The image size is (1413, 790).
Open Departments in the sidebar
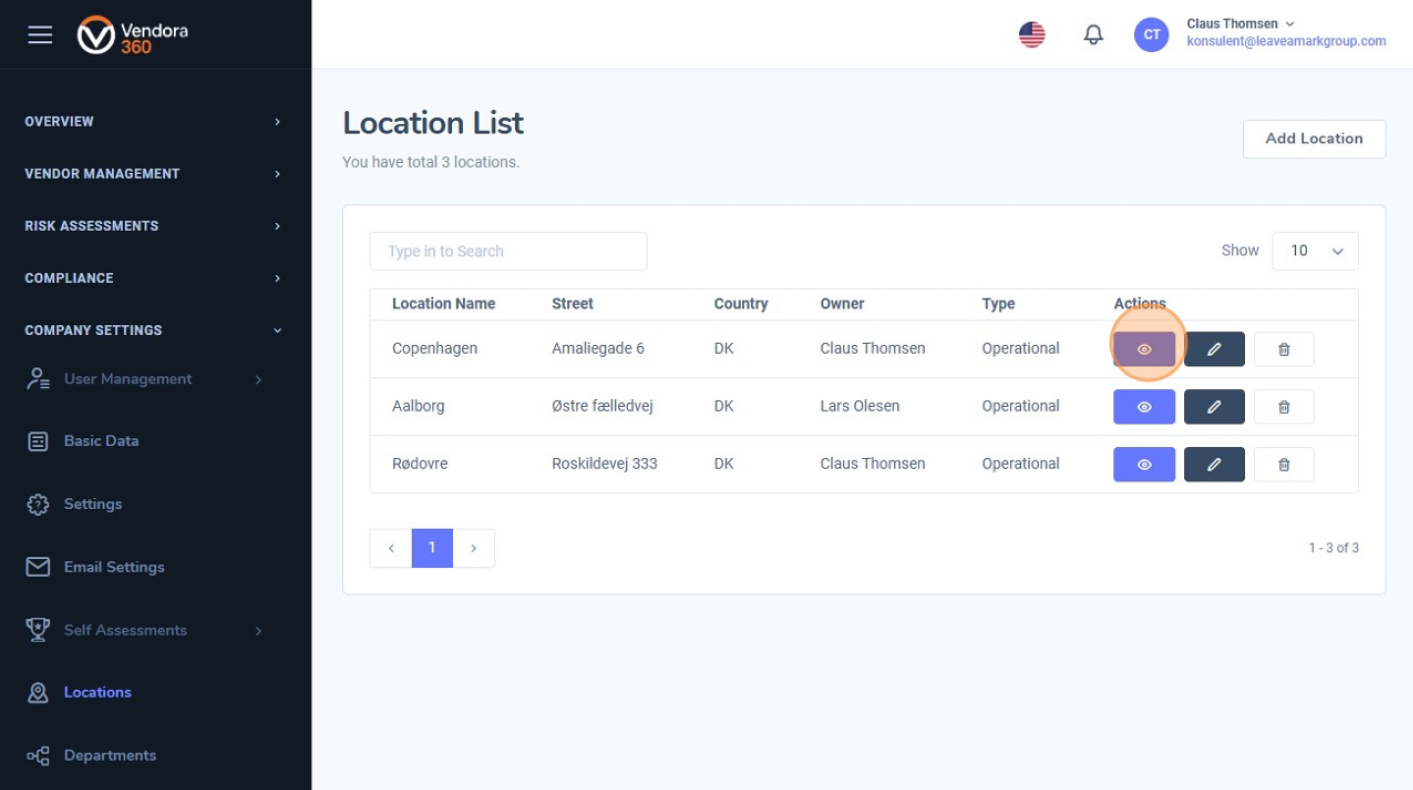(x=109, y=755)
